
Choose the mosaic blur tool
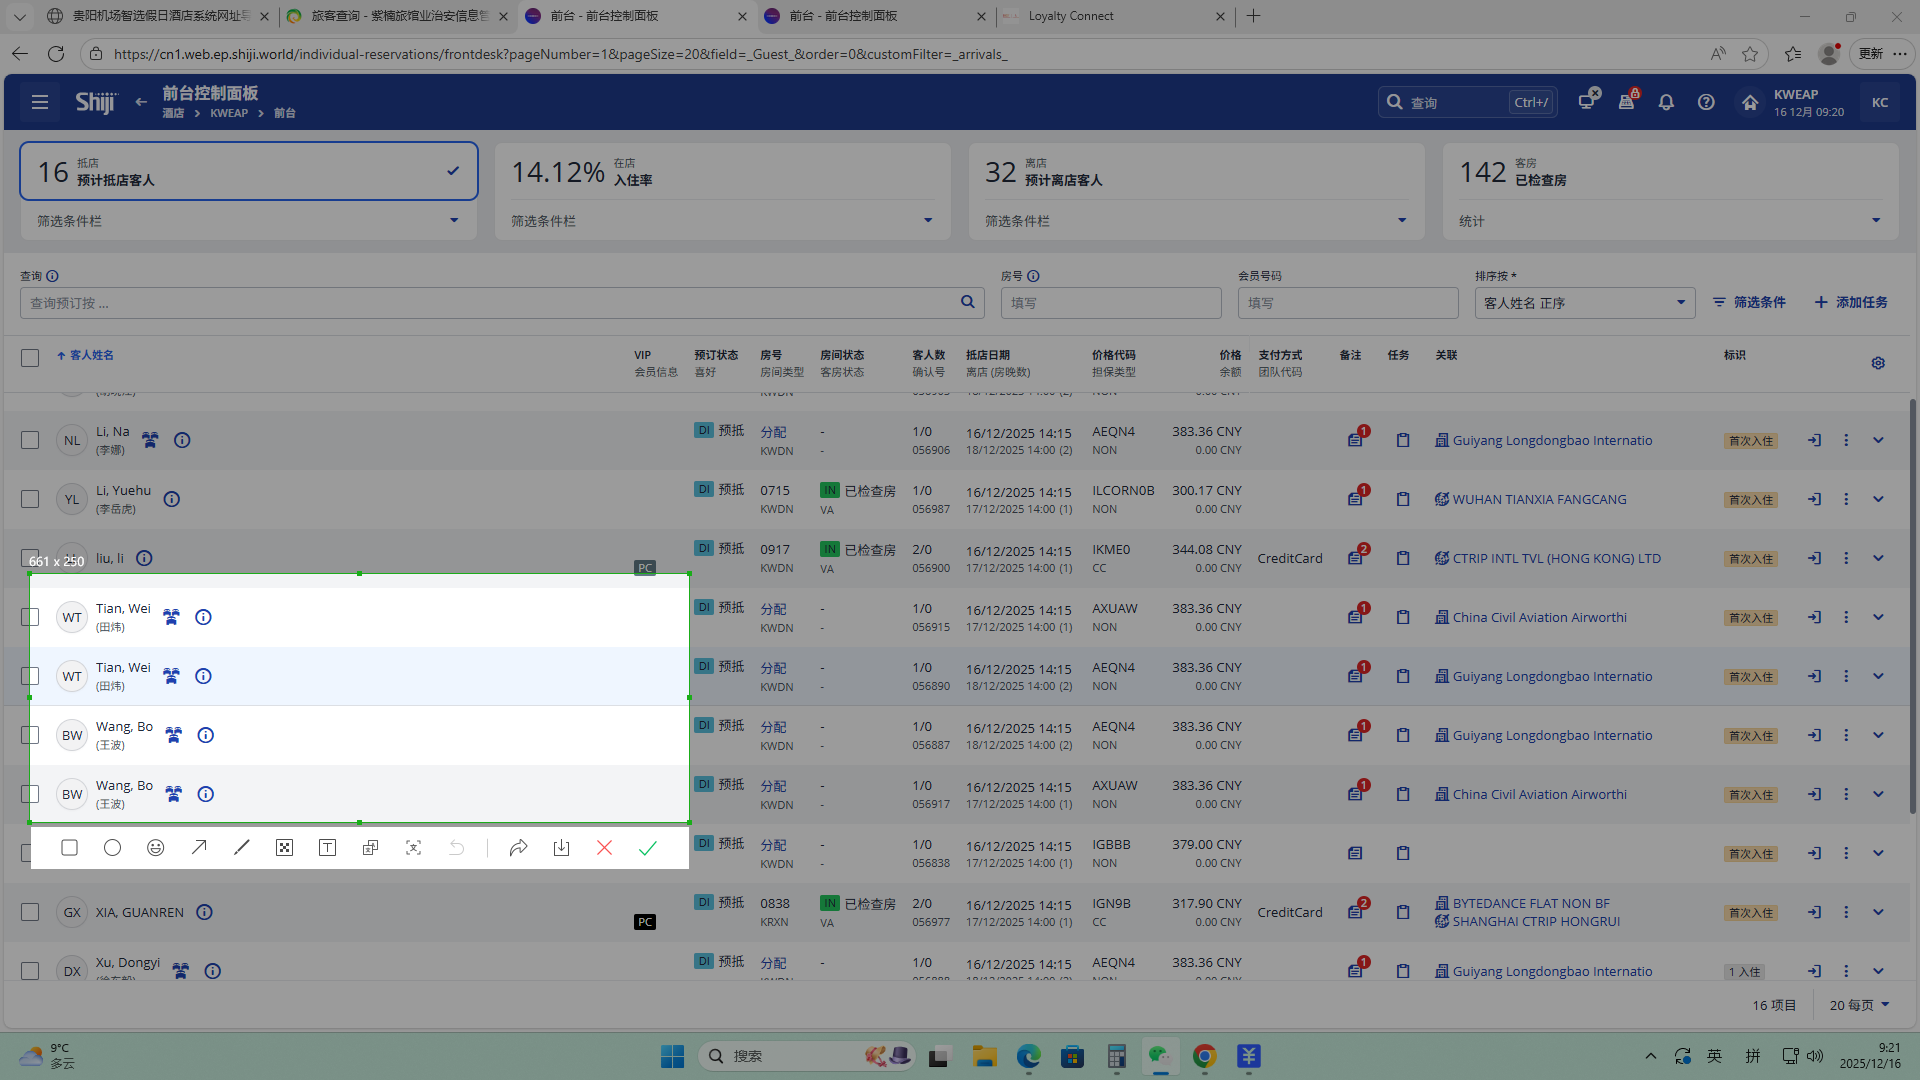click(285, 848)
